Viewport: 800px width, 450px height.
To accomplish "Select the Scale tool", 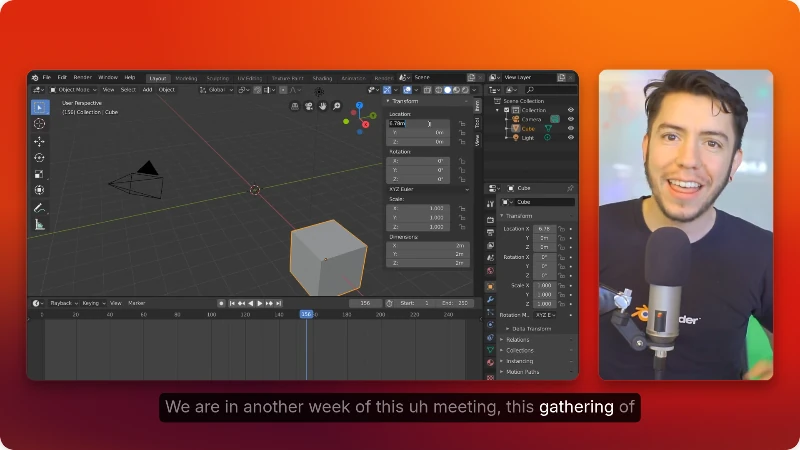I will 39,174.
